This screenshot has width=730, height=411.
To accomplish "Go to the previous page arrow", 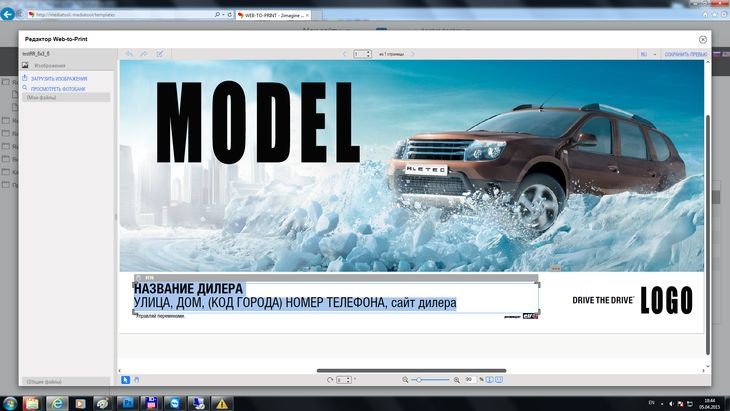I will 344,54.
